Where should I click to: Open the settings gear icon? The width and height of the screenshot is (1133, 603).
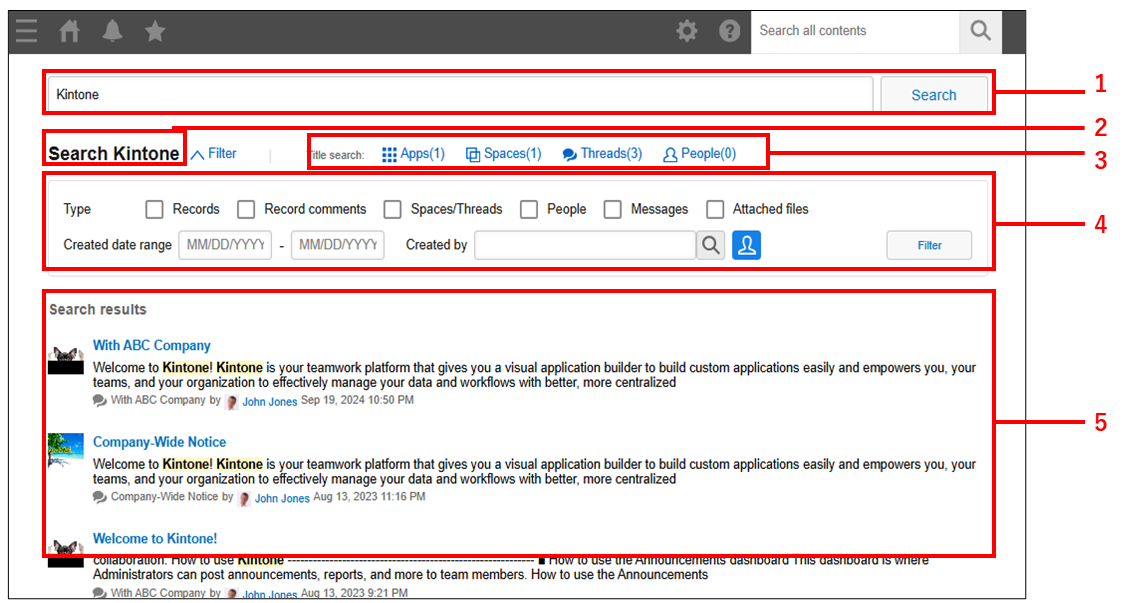pos(687,30)
